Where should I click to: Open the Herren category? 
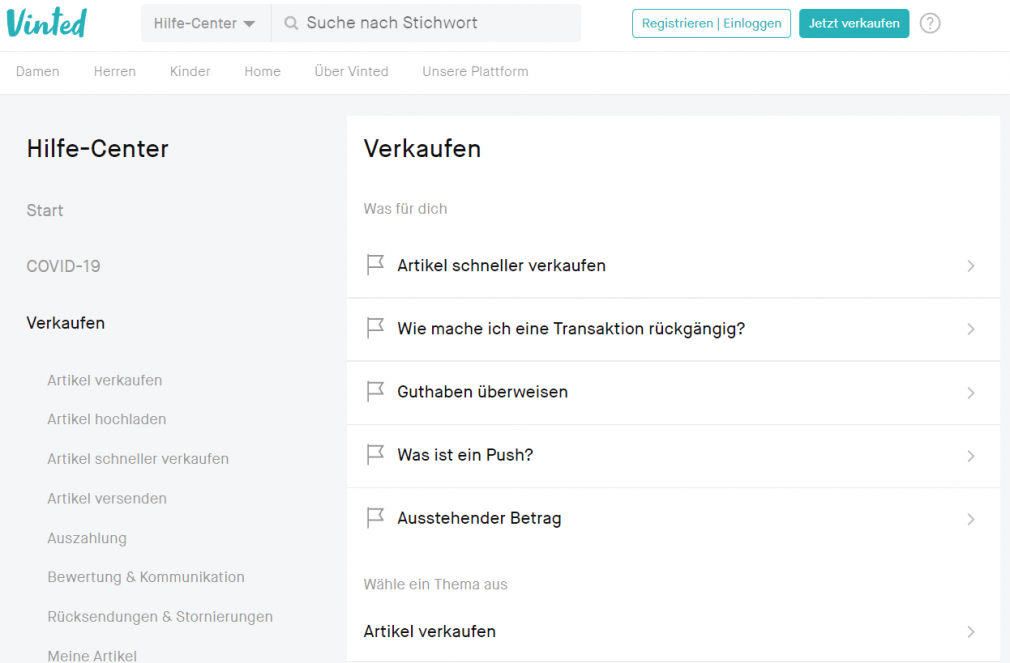[115, 72]
